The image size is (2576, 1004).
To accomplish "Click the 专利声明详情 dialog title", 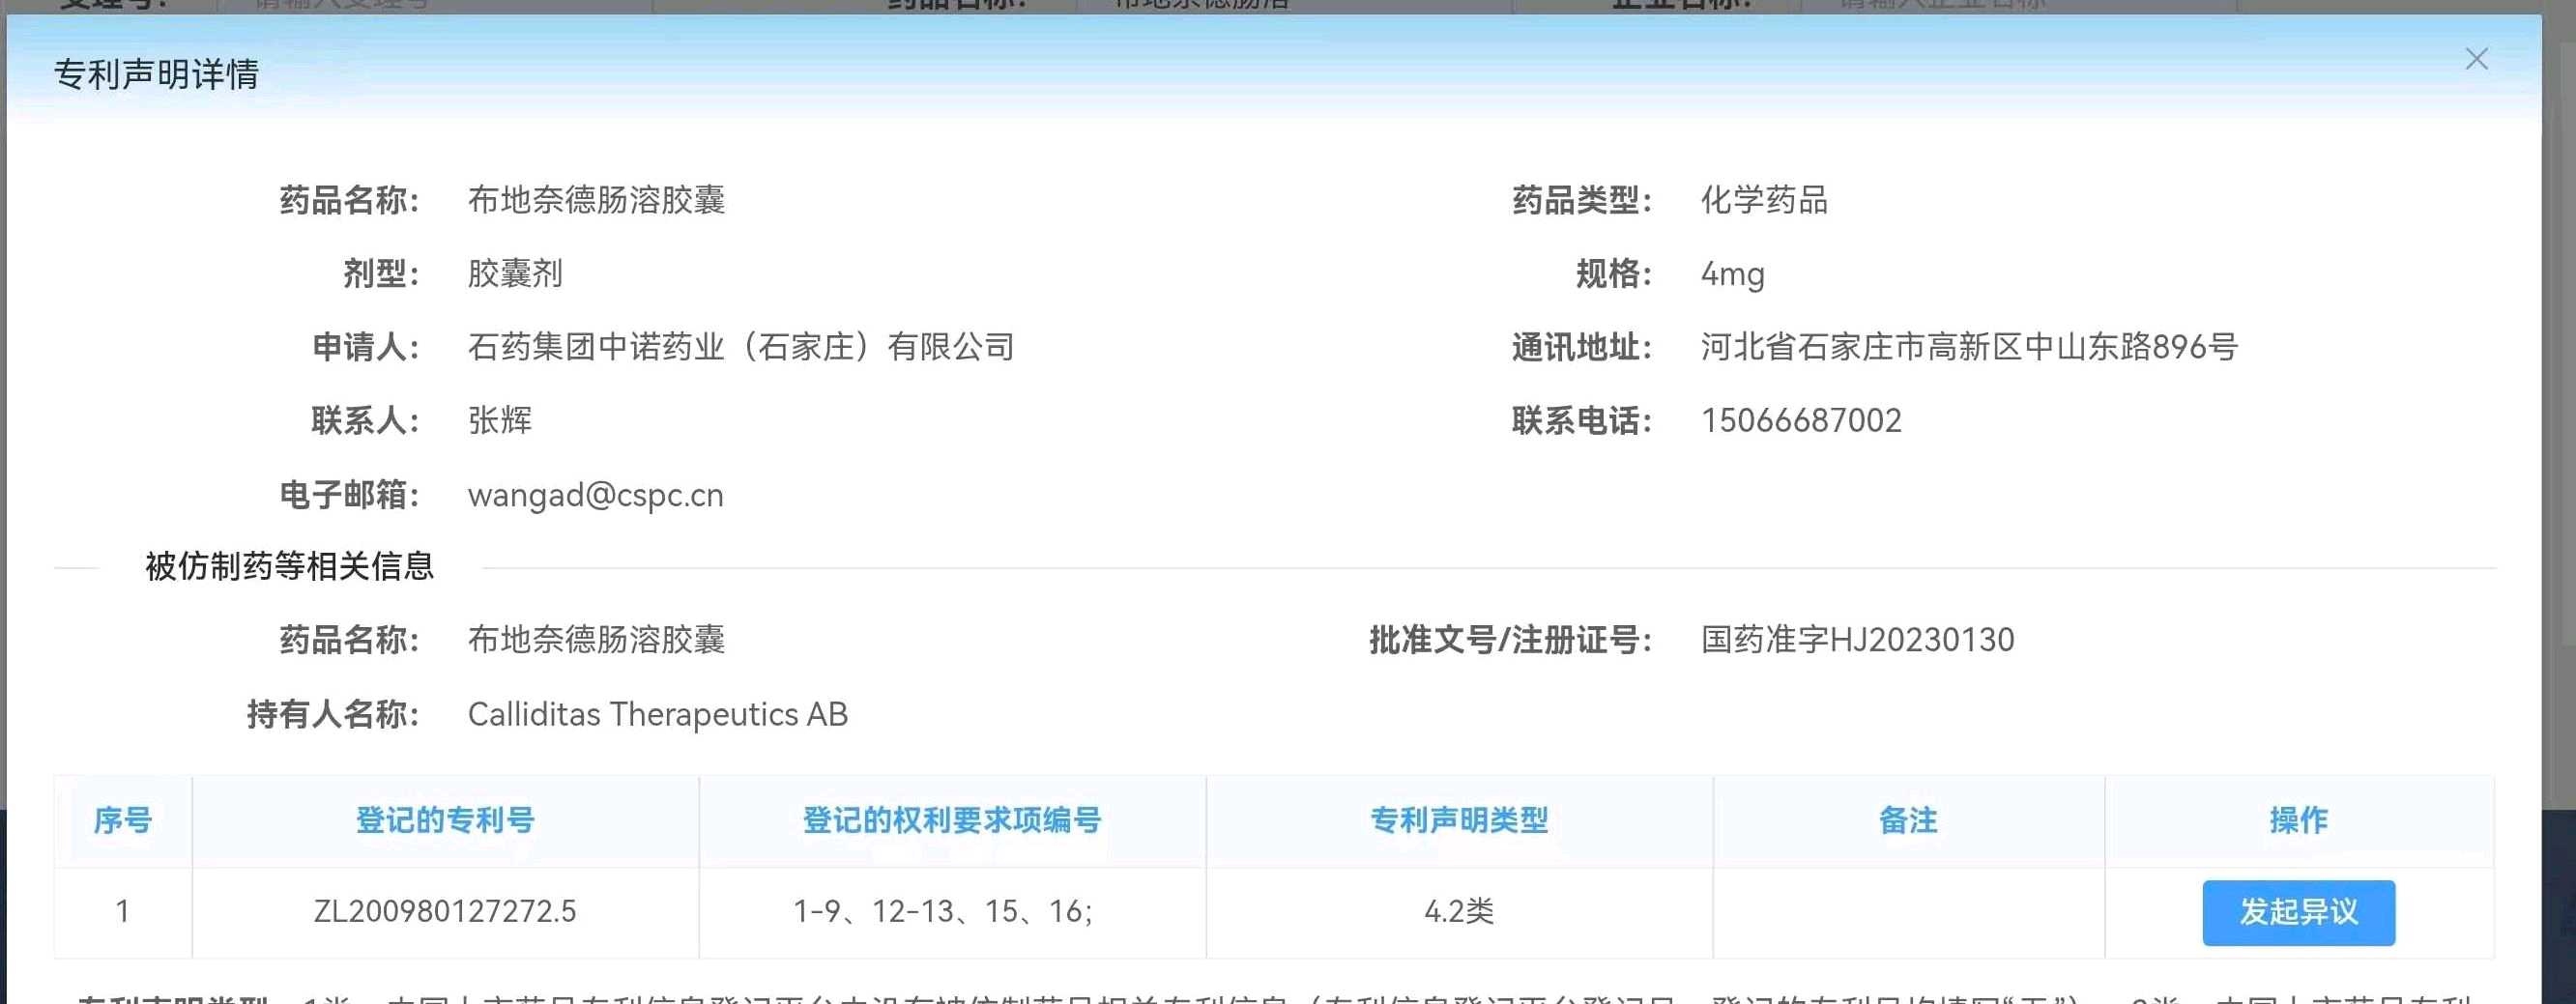I will pos(157,74).
